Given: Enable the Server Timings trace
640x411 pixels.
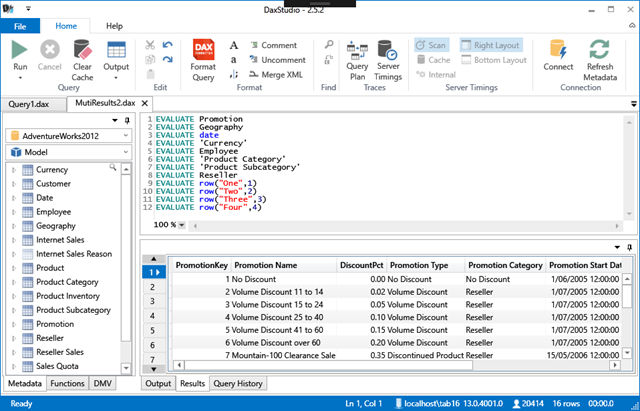Looking at the screenshot, I should coord(388,61).
